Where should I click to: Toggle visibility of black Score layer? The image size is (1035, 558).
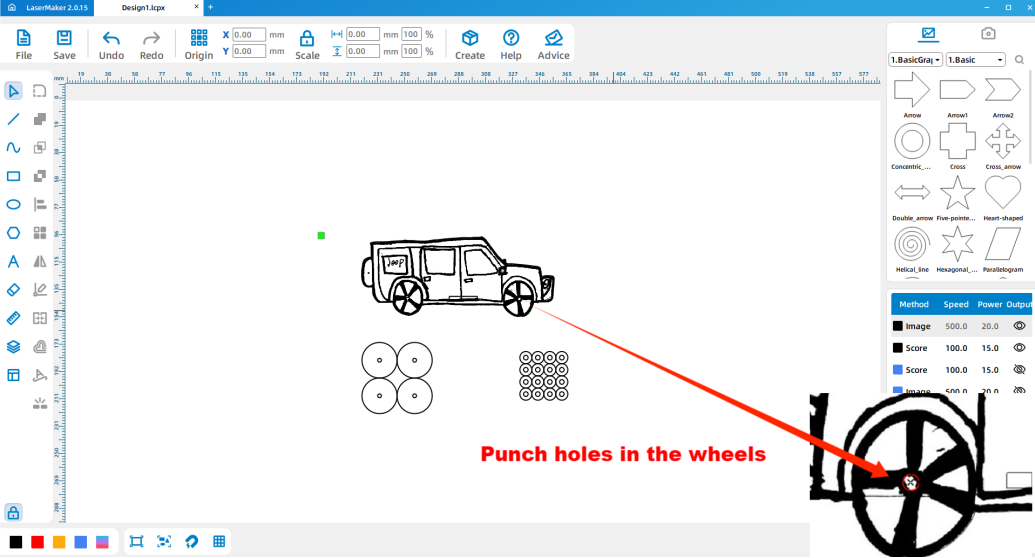[x=1019, y=347]
